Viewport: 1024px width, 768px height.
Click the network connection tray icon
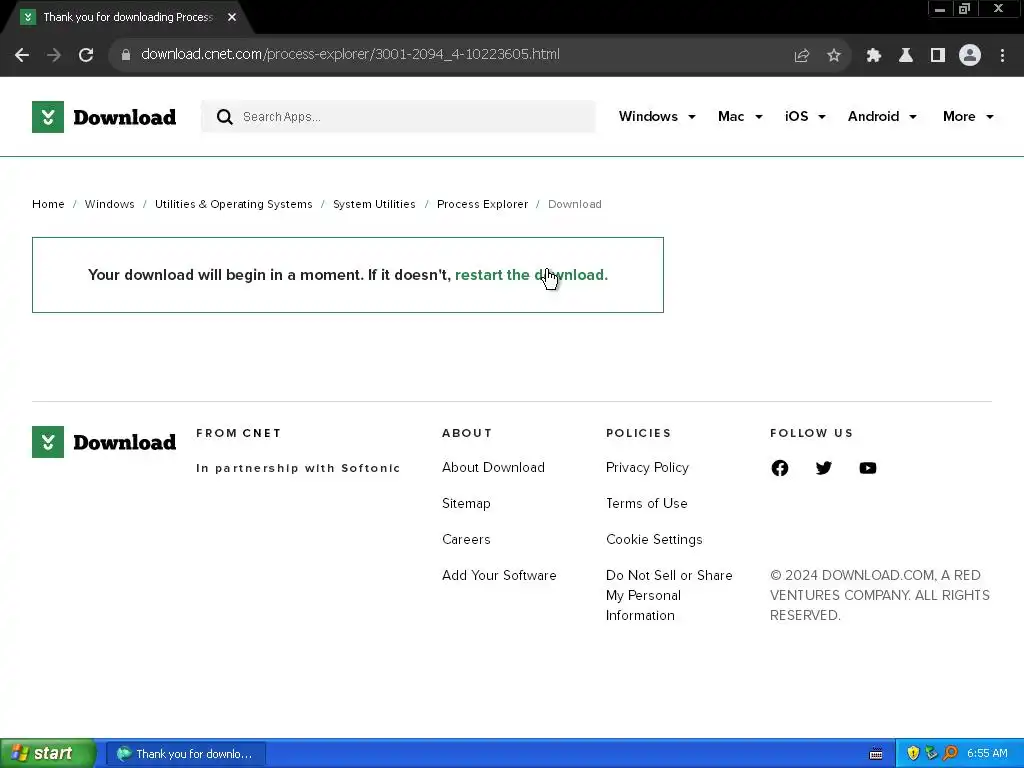931,753
